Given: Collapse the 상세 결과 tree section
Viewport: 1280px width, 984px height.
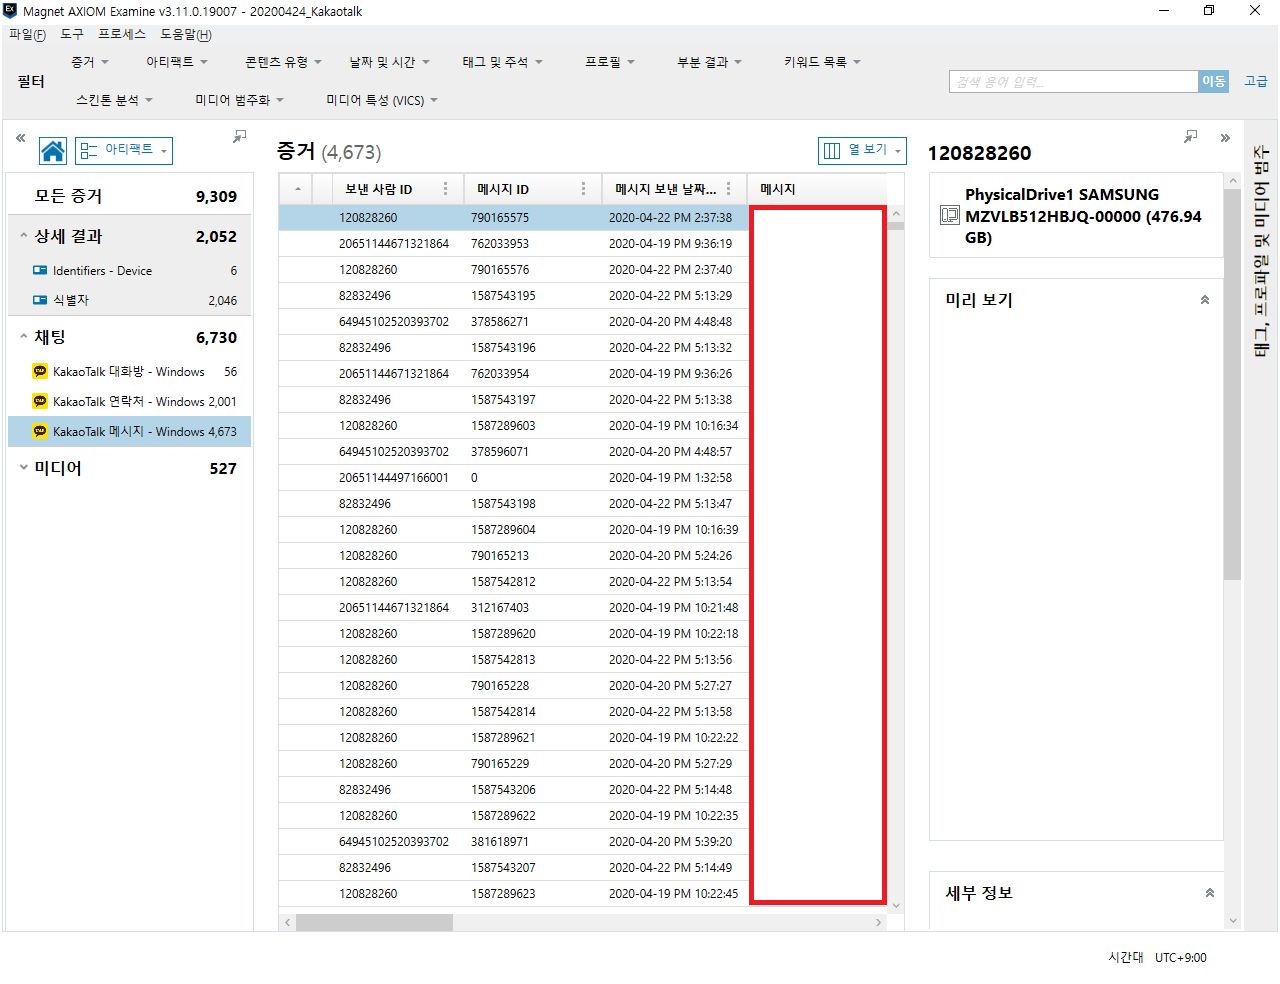Looking at the screenshot, I should [x=23, y=236].
